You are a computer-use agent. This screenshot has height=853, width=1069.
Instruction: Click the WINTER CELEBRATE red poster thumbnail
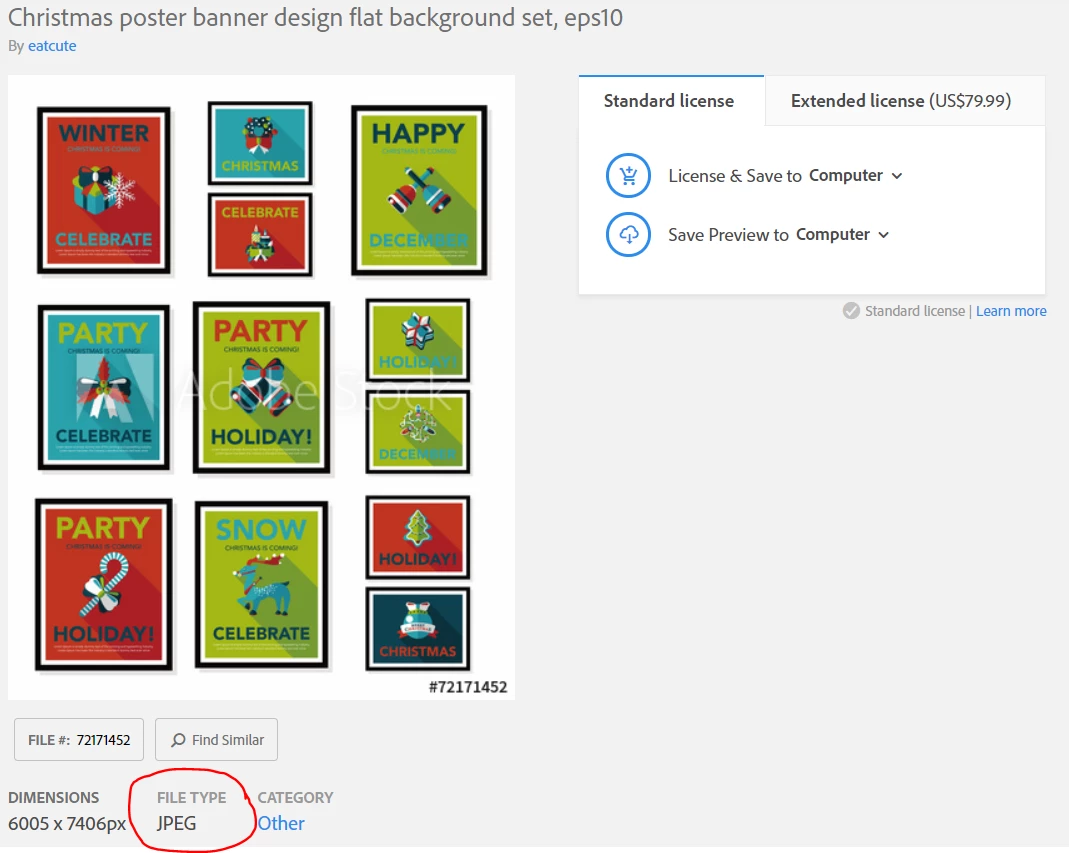pos(104,190)
